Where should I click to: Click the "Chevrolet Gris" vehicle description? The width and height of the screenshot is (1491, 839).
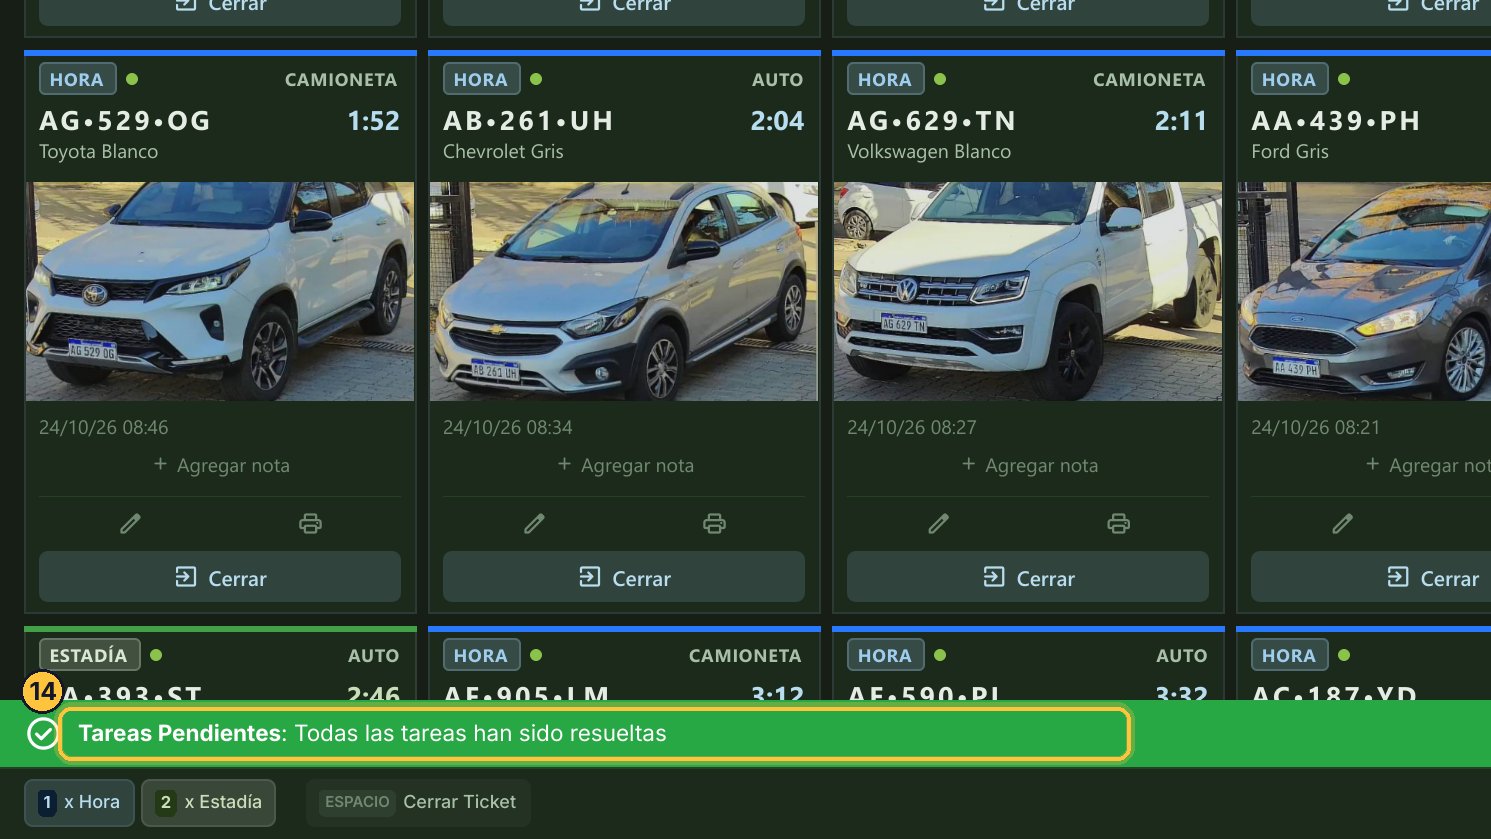click(503, 152)
